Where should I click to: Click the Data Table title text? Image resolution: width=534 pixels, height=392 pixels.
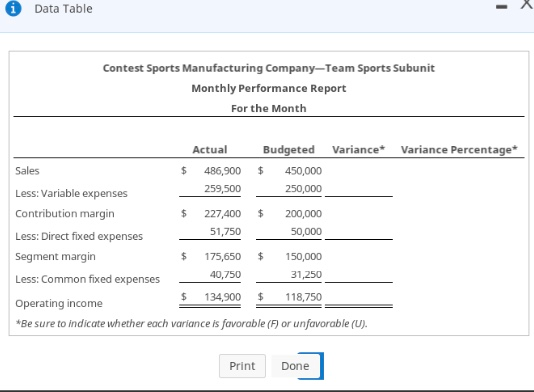63,9
